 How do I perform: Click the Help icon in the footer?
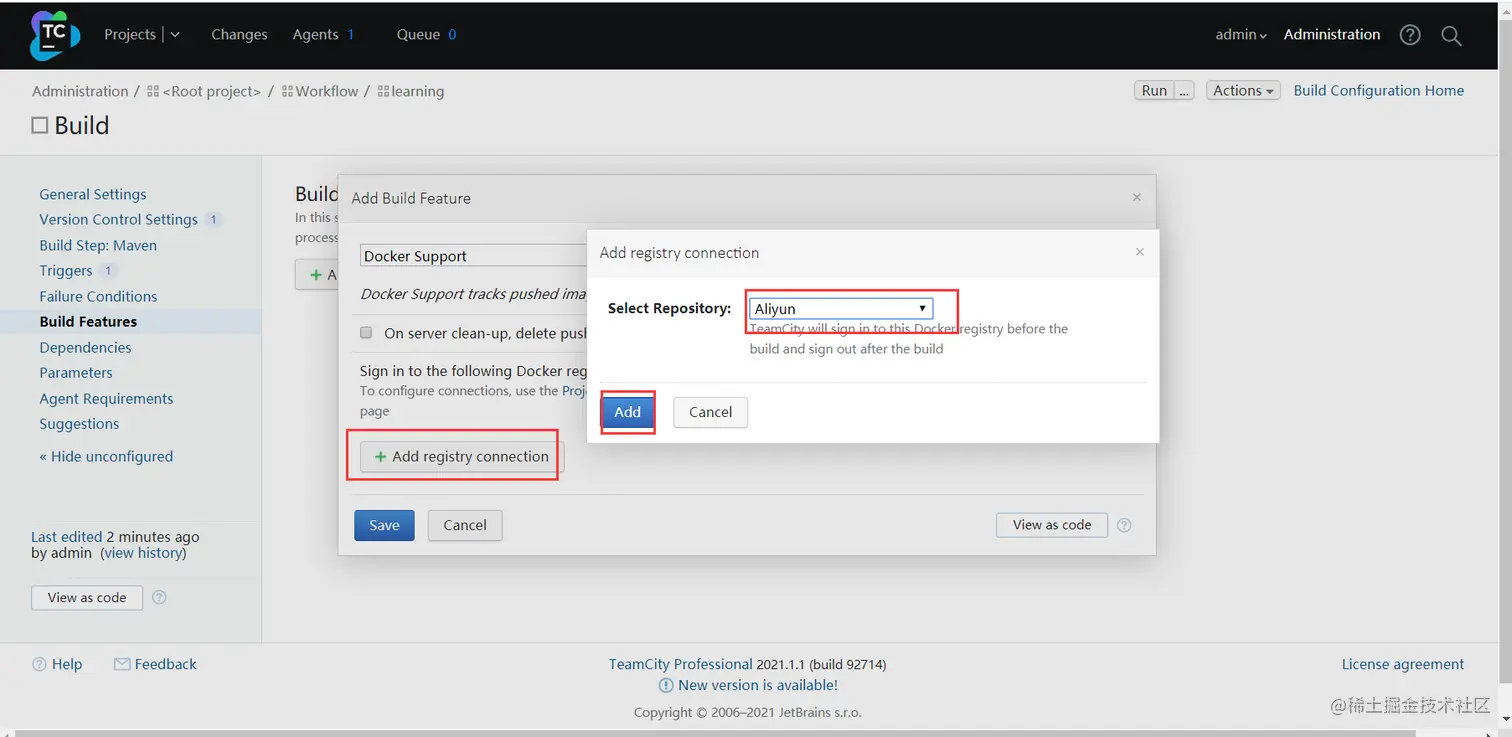[x=40, y=664]
